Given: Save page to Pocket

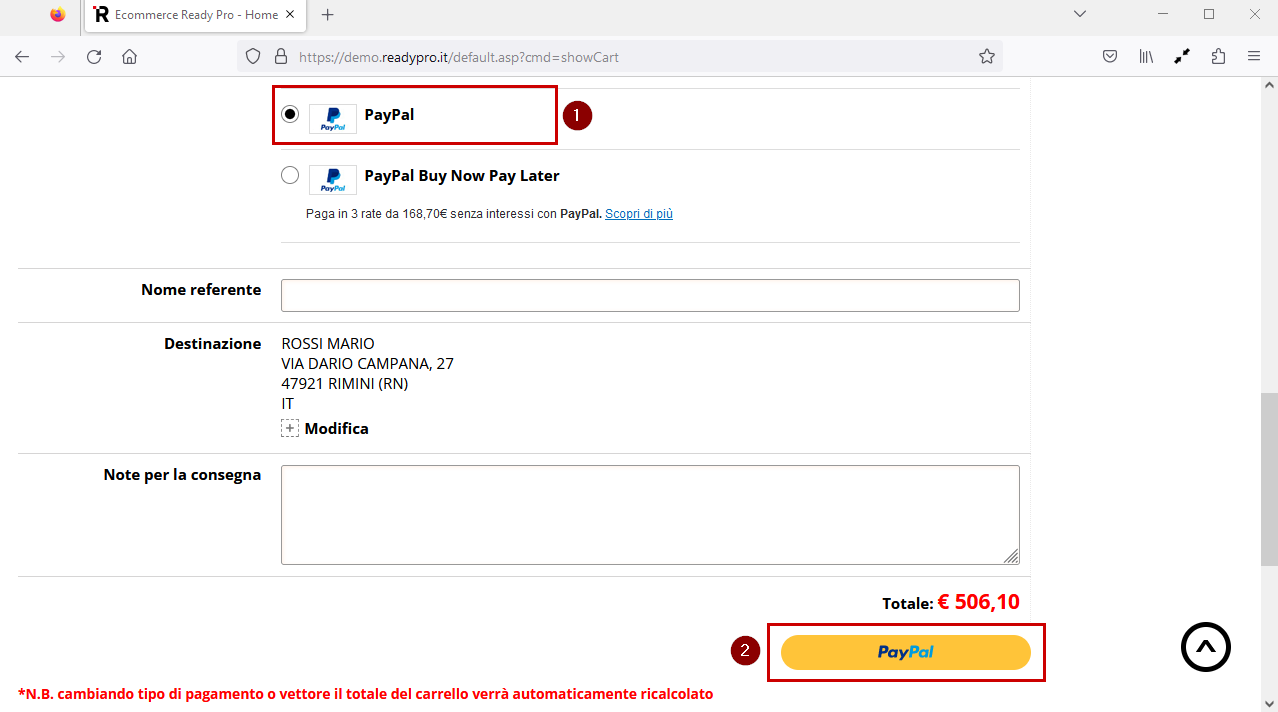Looking at the screenshot, I should (1110, 57).
